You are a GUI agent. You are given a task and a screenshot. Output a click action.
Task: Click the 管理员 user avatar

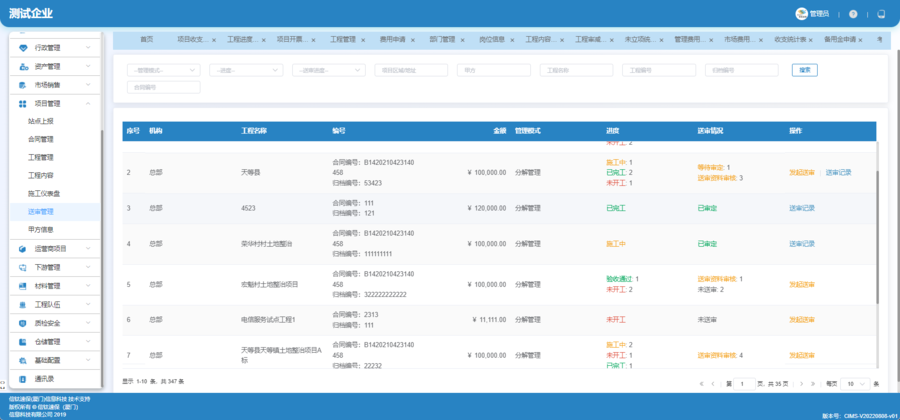coord(801,14)
